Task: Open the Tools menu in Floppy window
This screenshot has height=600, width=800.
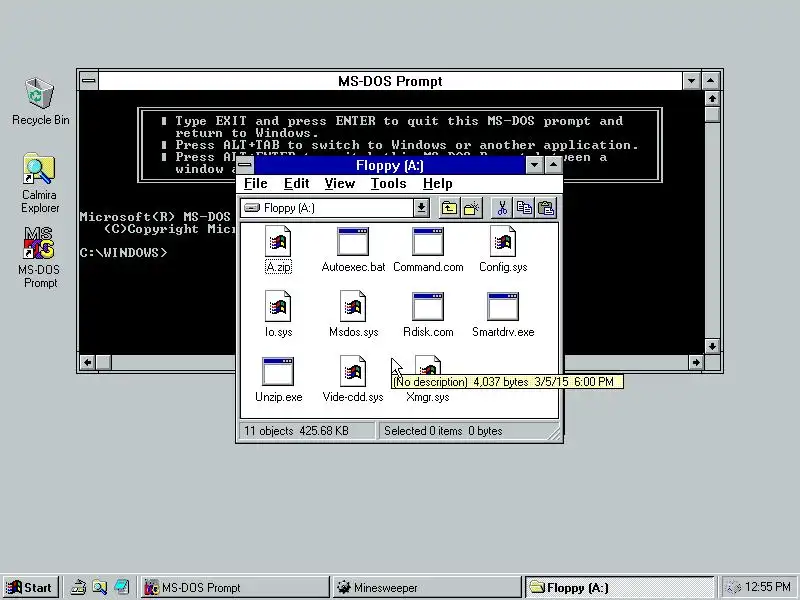Action: click(388, 184)
